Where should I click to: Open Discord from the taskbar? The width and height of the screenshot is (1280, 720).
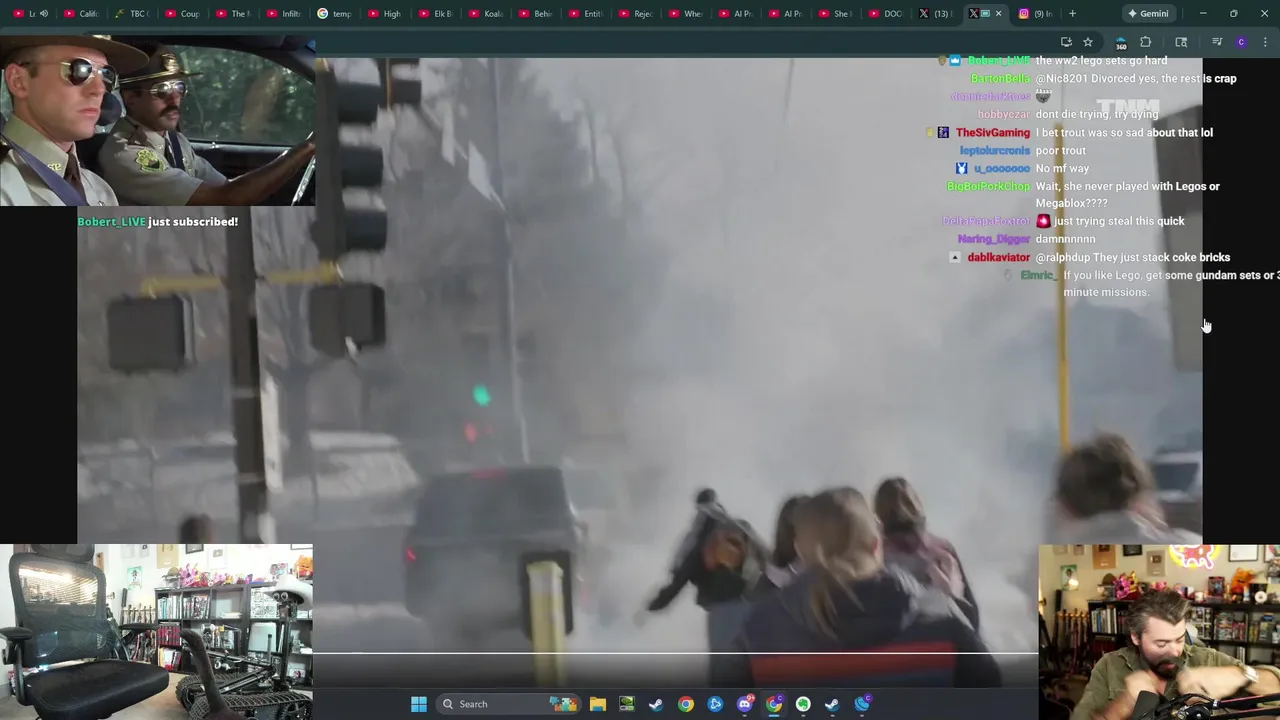coord(744,704)
